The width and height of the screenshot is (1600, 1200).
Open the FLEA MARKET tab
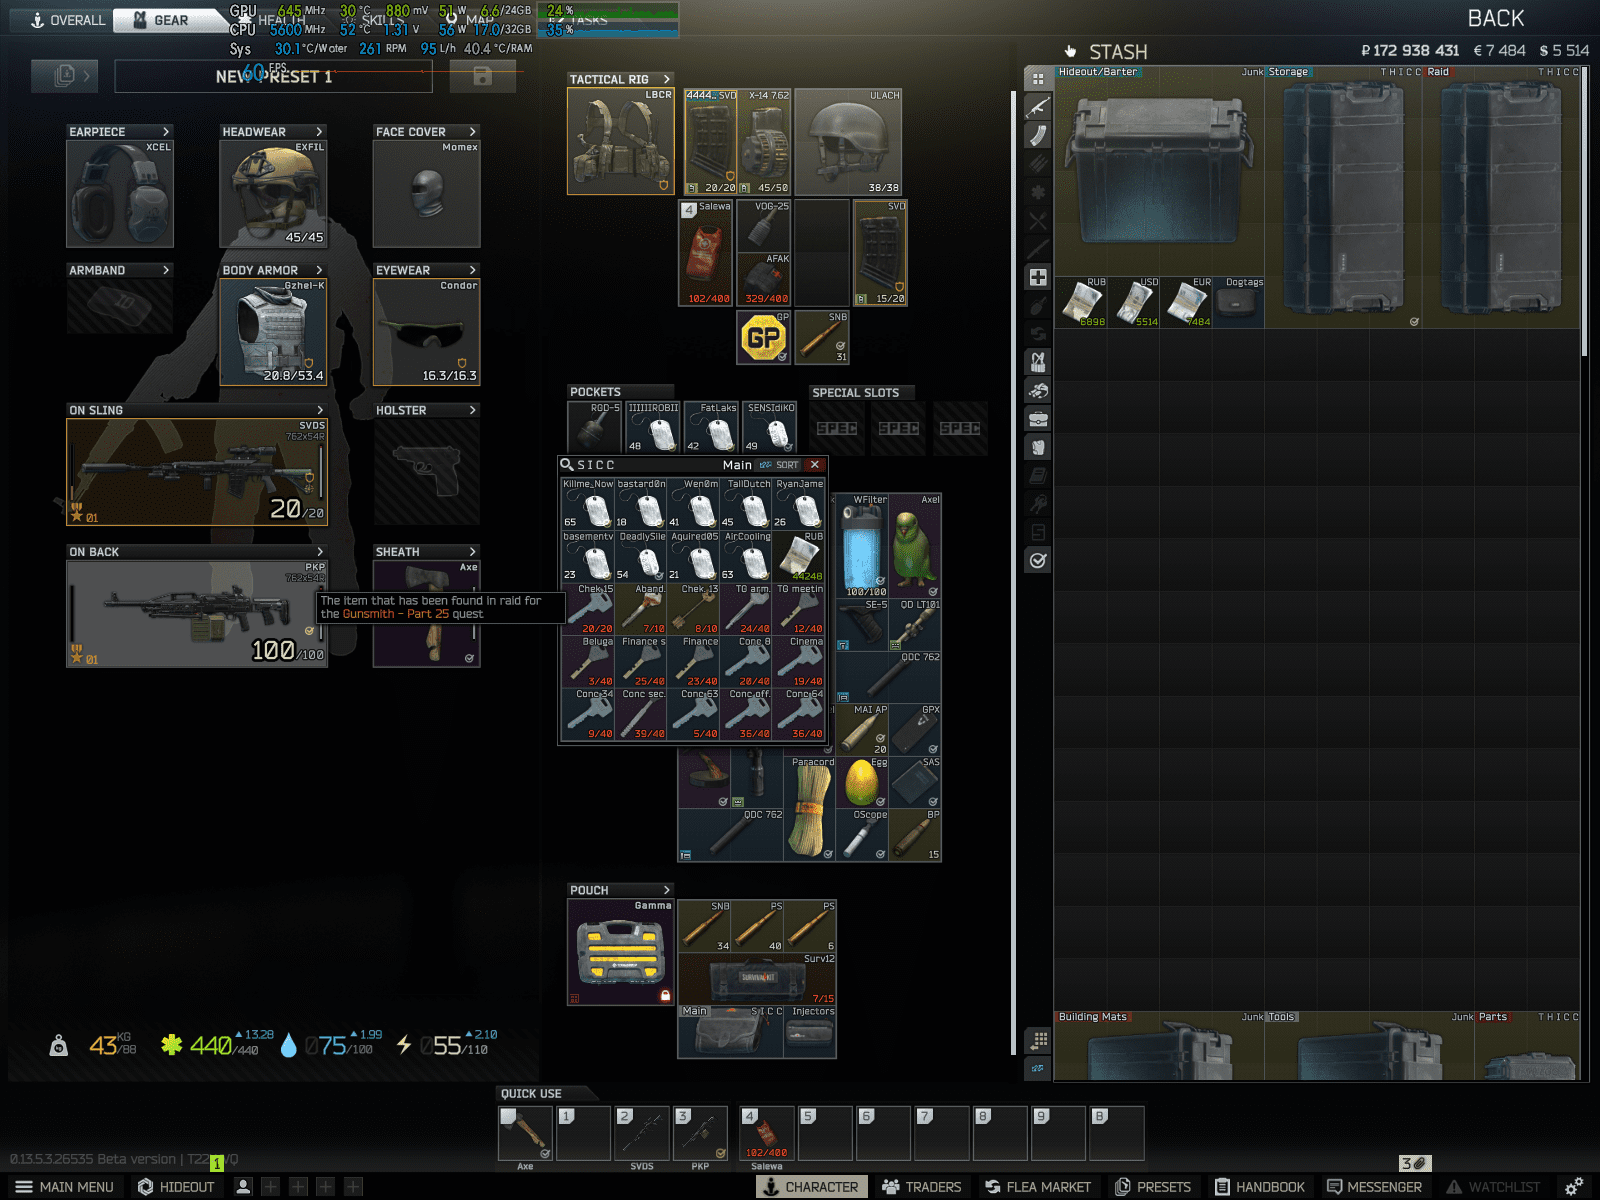pyautogui.click(x=1038, y=1187)
